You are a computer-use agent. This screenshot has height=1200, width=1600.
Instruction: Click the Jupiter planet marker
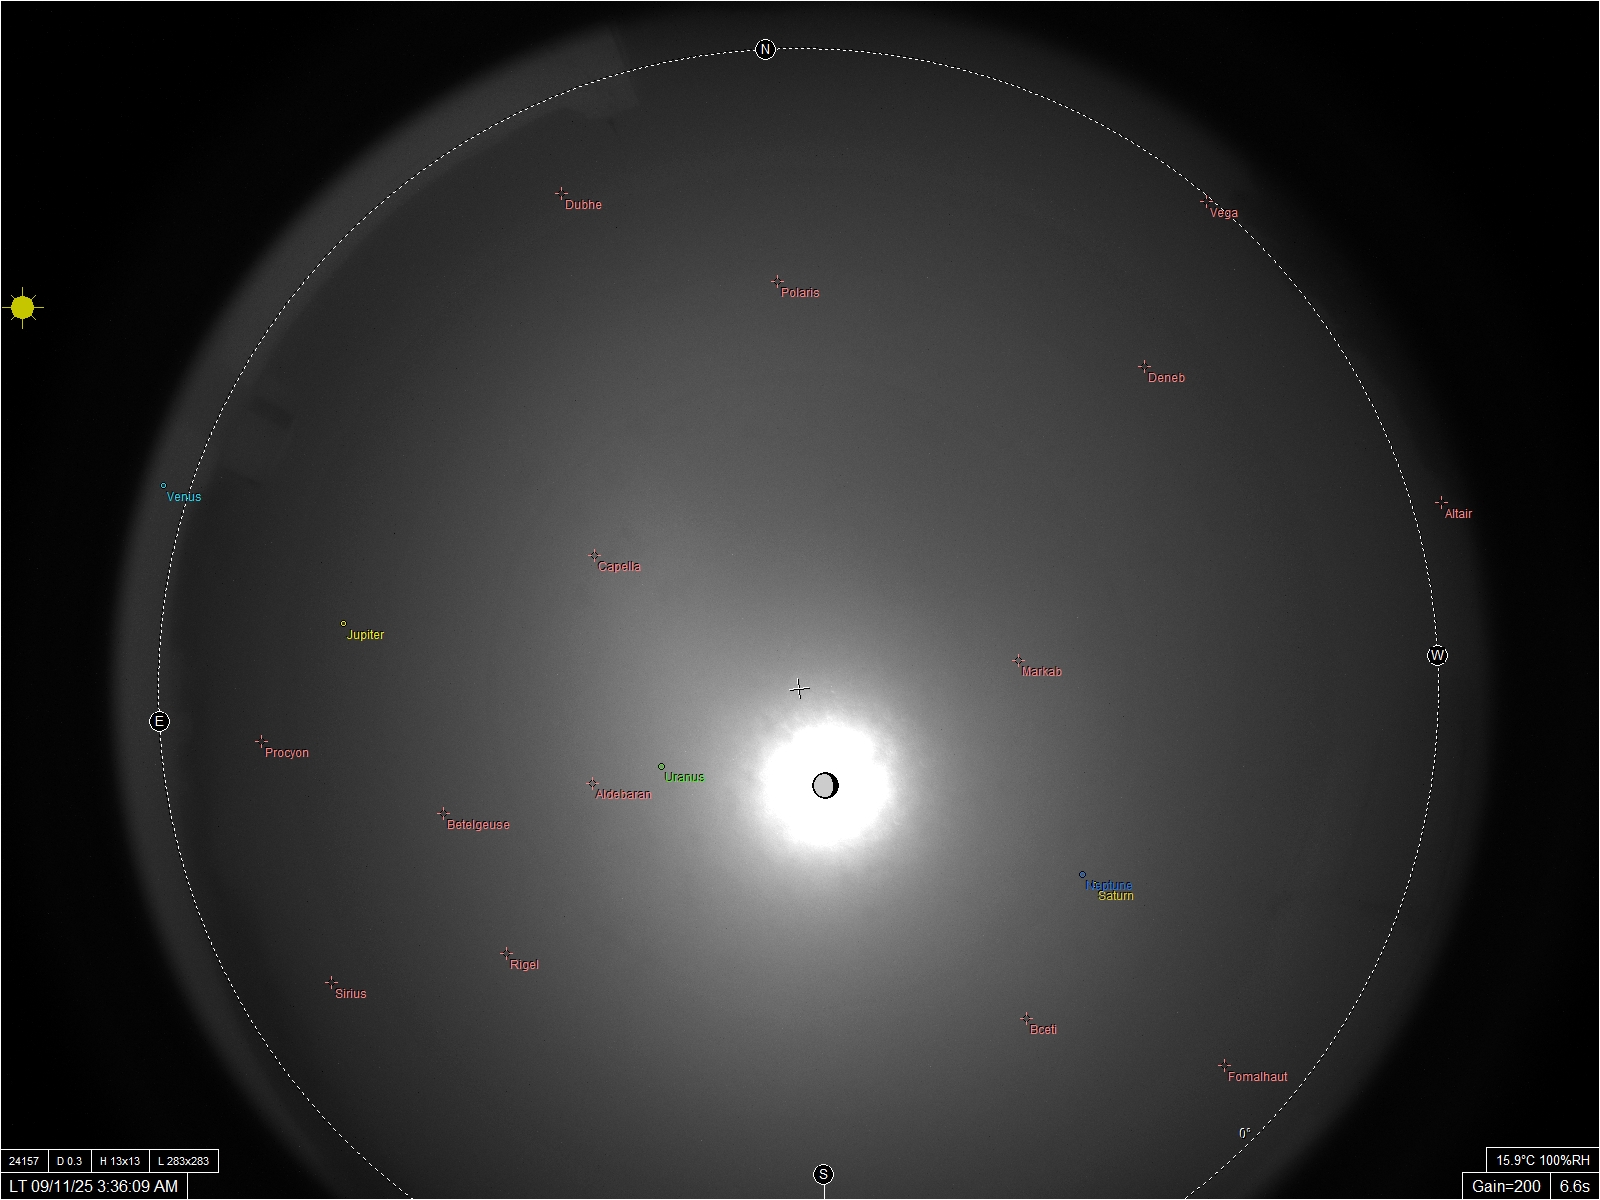pyautogui.click(x=343, y=624)
